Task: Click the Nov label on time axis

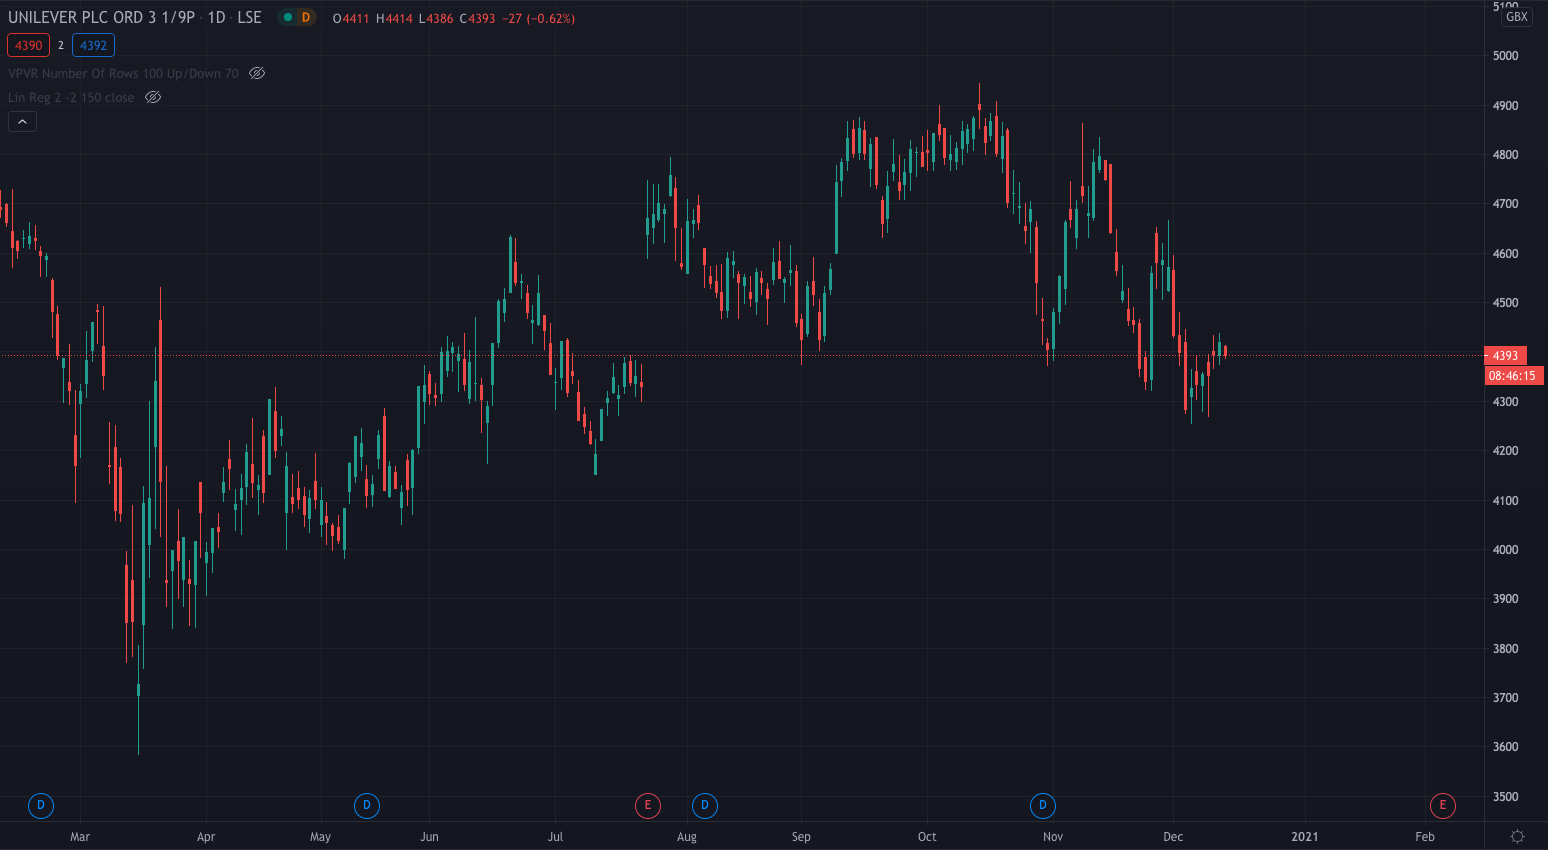Action: coord(1053,837)
